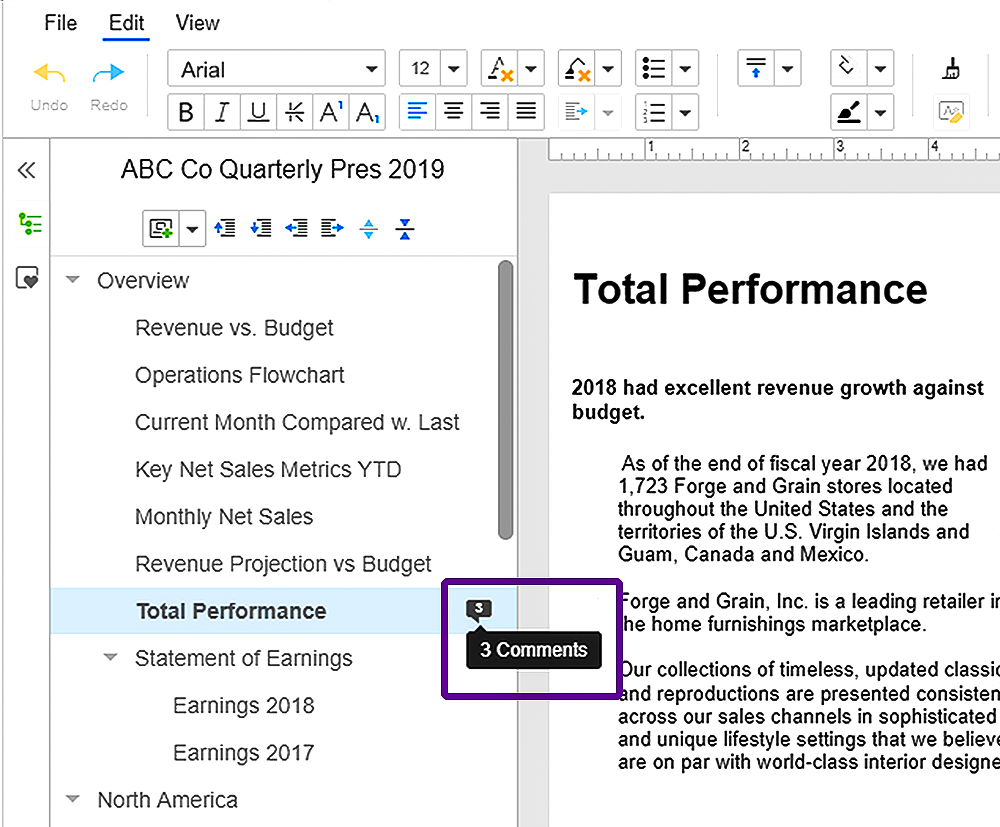Open the 3 Comments badge on Total Performance

[x=479, y=609]
